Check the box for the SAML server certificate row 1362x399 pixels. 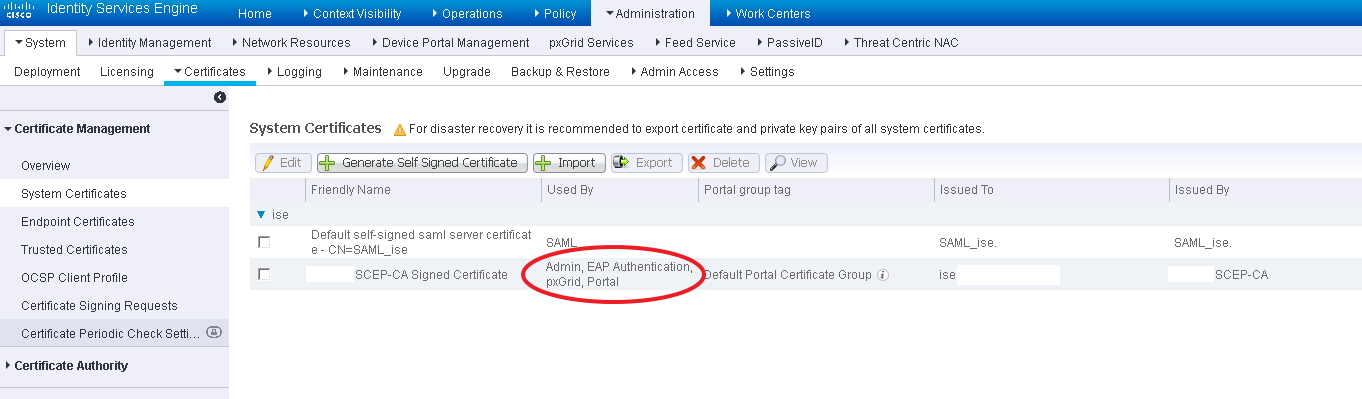[264, 242]
